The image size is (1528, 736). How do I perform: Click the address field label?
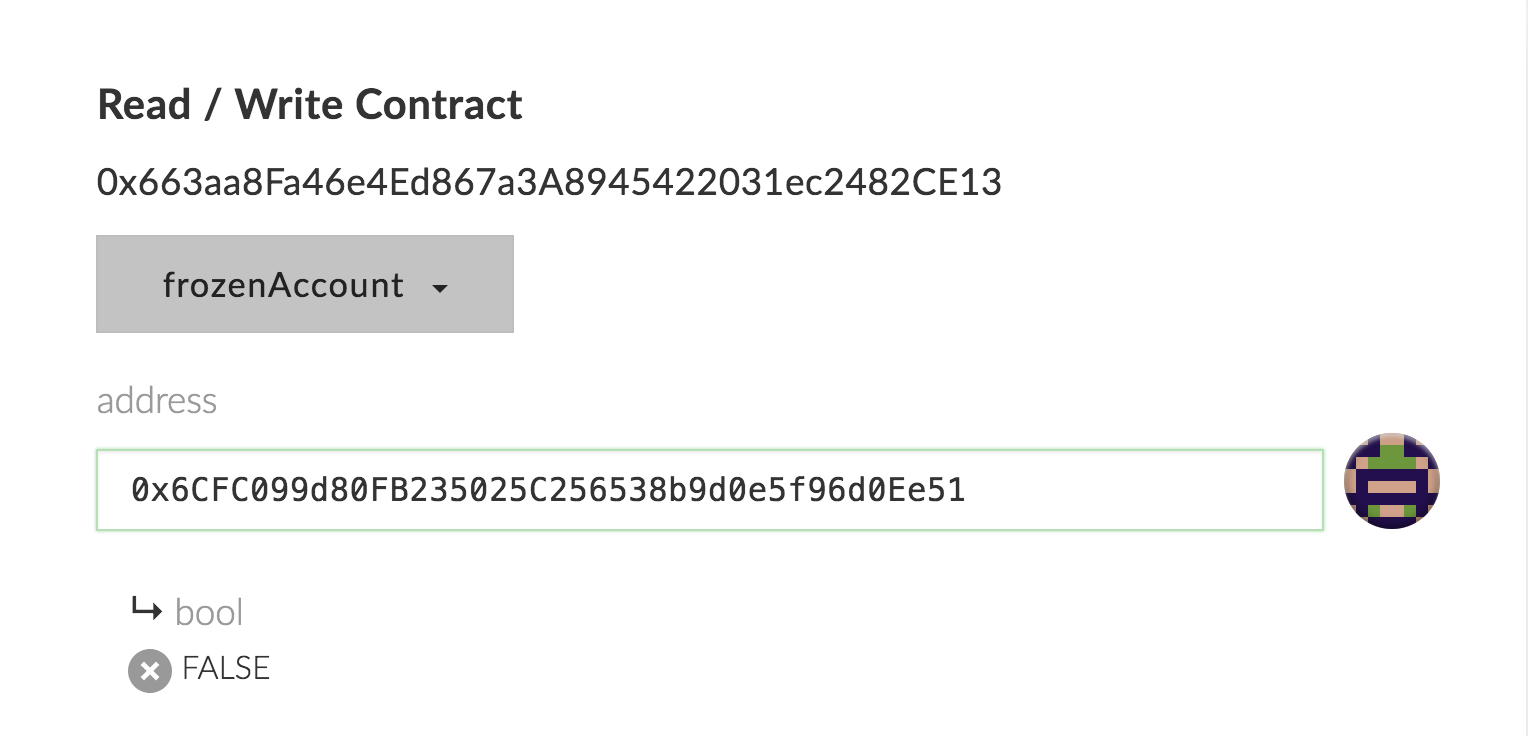(x=157, y=401)
